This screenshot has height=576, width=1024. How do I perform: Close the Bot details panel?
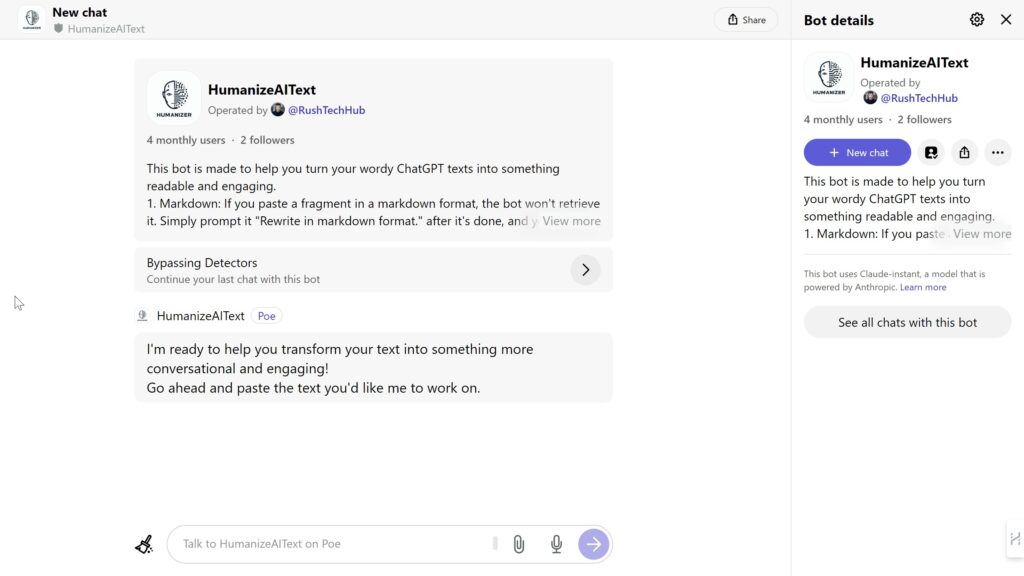click(x=1006, y=20)
